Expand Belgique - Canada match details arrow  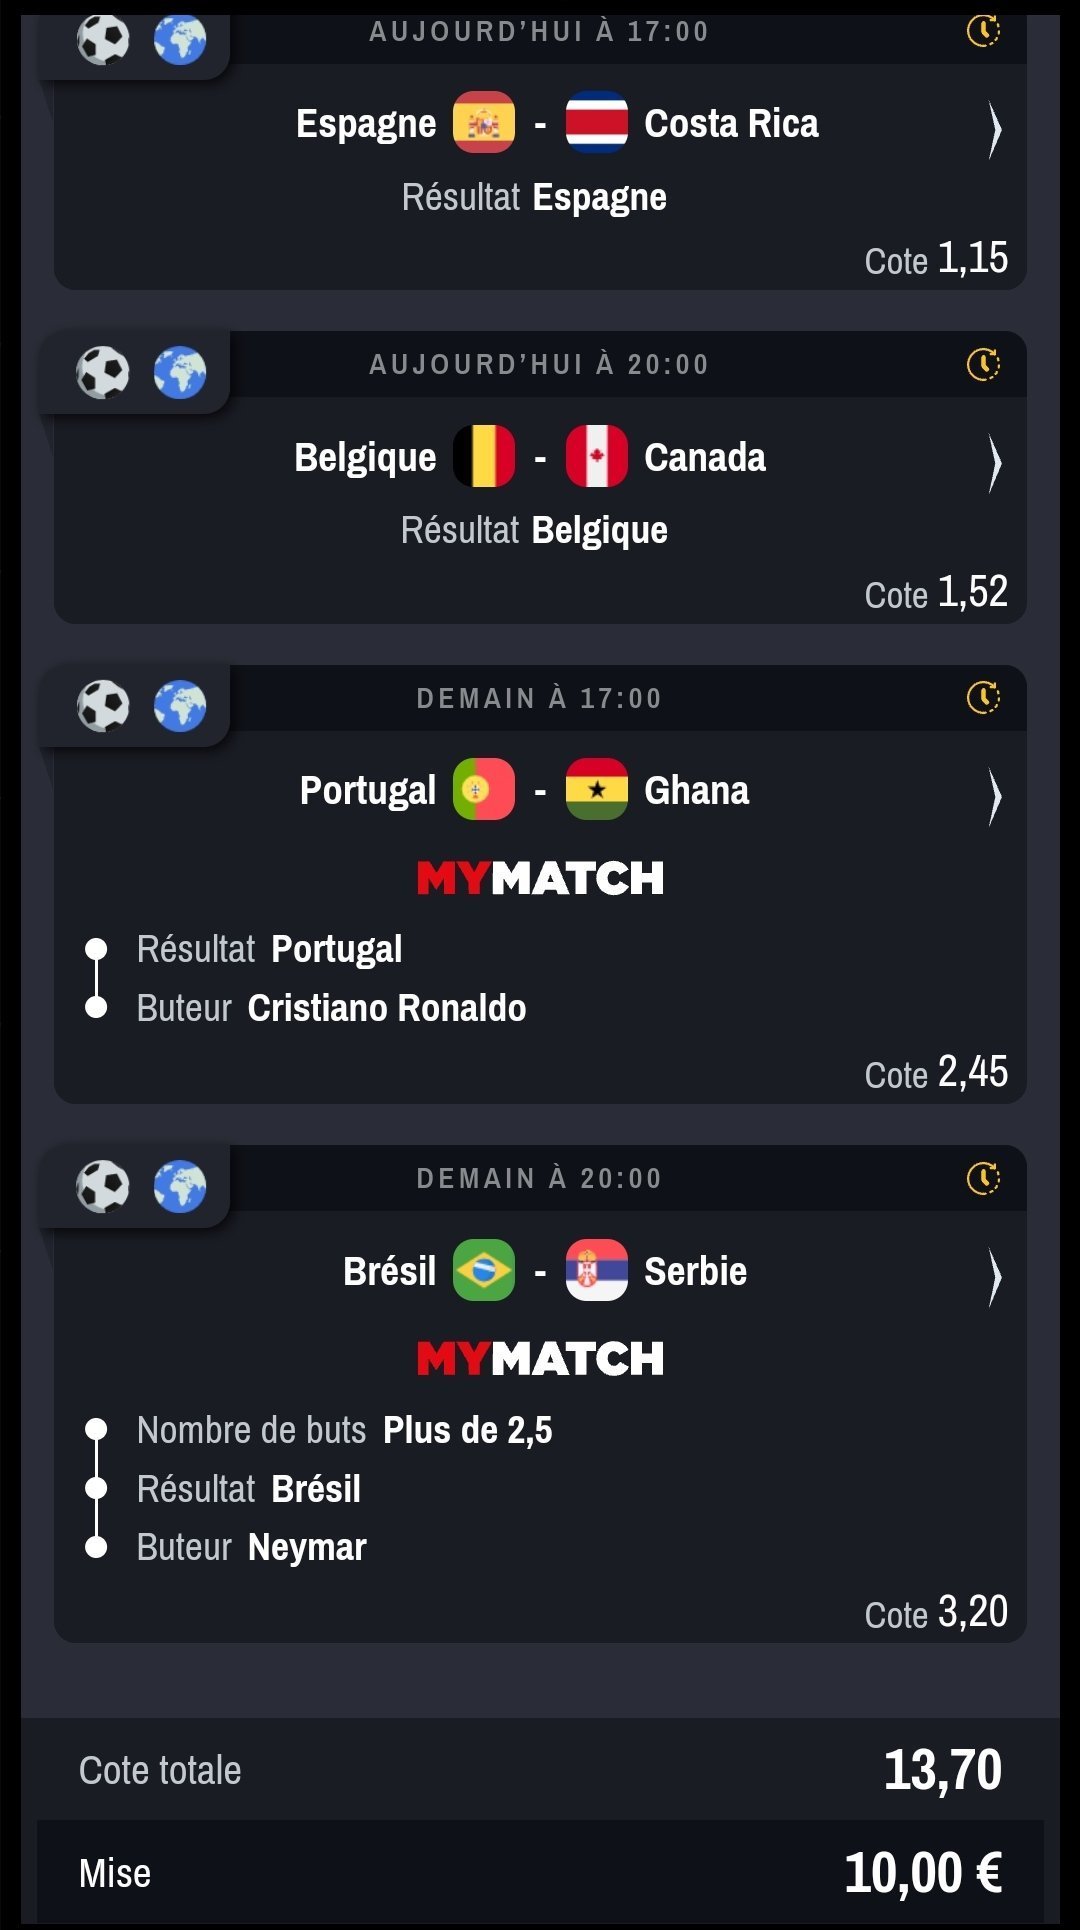pos(993,464)
